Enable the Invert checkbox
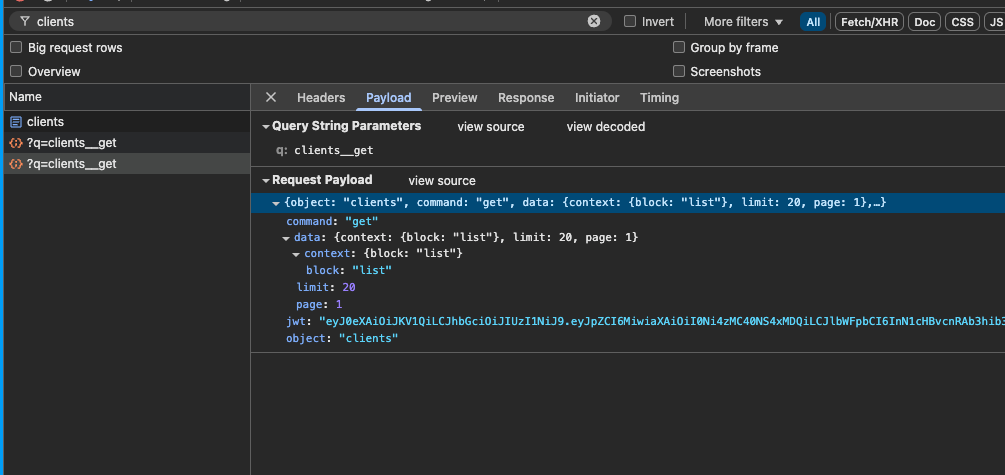This screenshot has width=1005, height=475. 630,21
